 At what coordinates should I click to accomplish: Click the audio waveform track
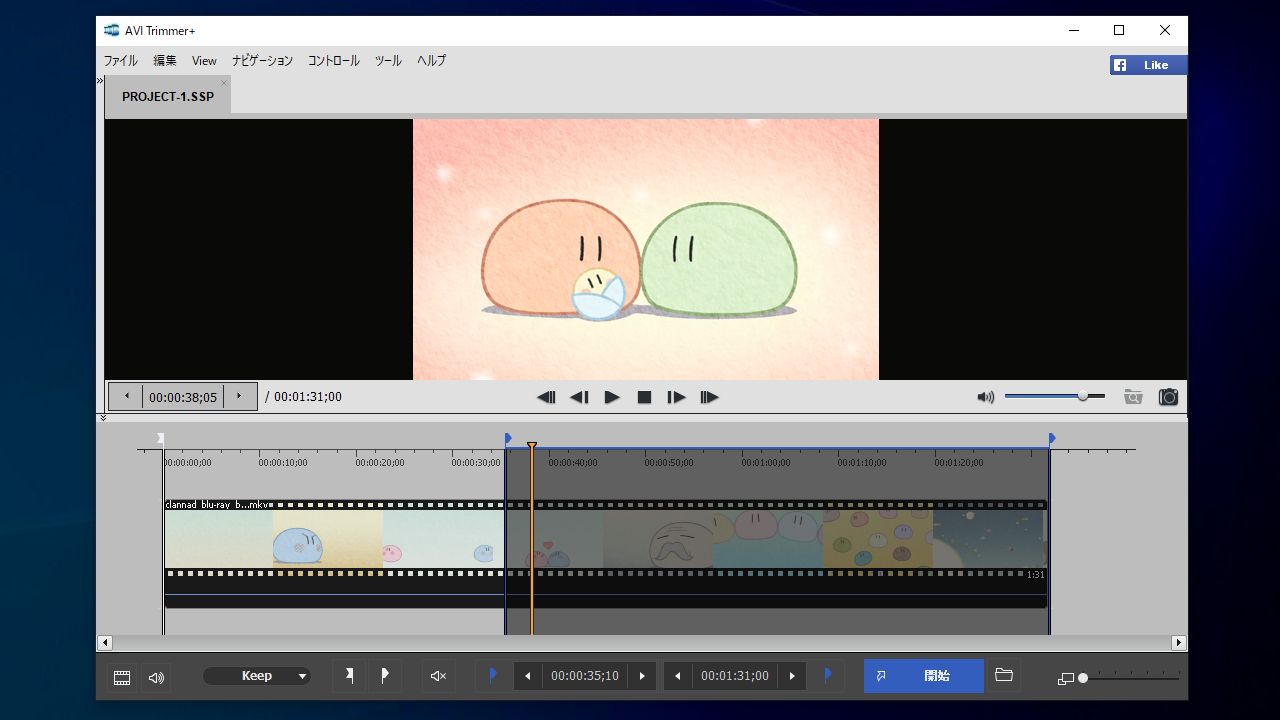pyautogui.click(x=605, y=595)
